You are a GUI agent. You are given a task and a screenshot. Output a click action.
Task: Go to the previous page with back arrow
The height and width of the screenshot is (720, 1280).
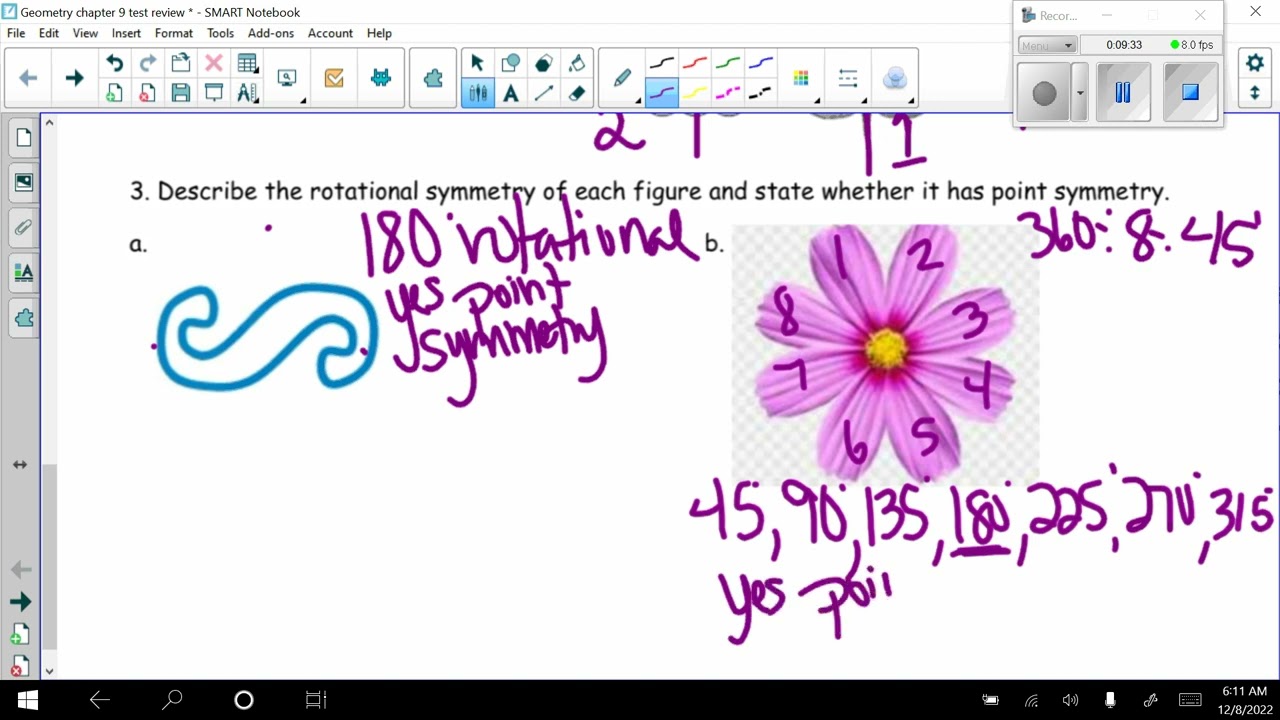coord(28,78)
